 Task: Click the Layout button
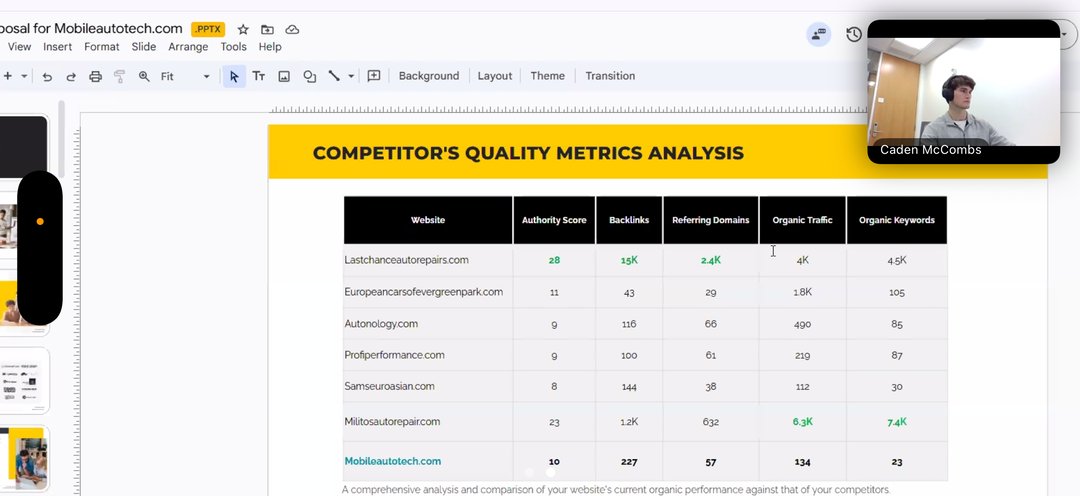pos(495,76)
